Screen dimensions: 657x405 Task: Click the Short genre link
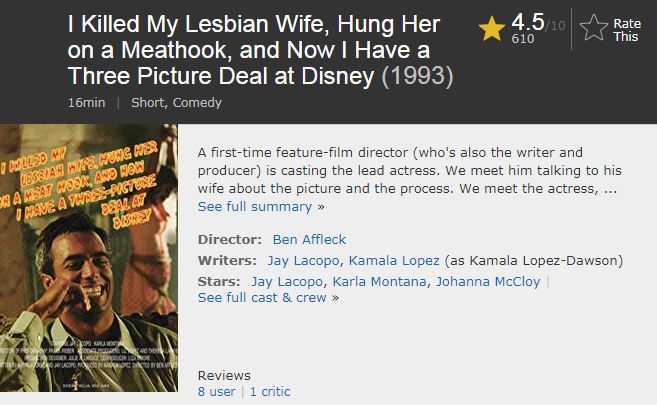pyautogui.click(x=149, y=102)
